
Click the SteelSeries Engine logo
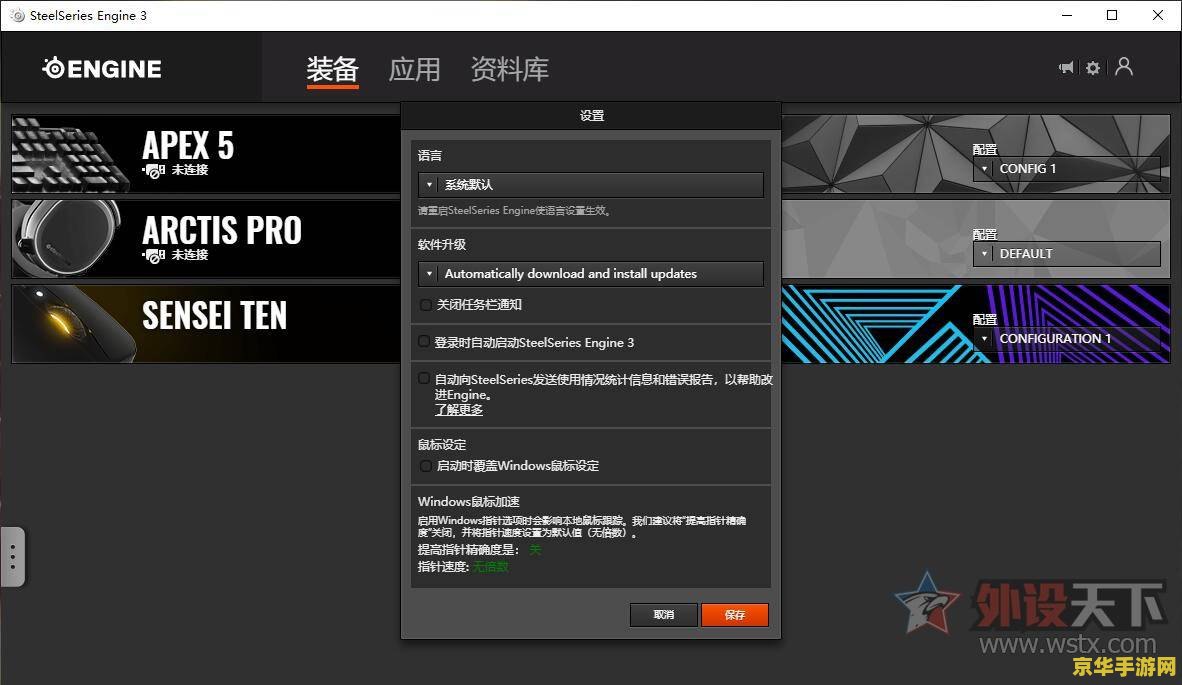(x=102, y=69)
